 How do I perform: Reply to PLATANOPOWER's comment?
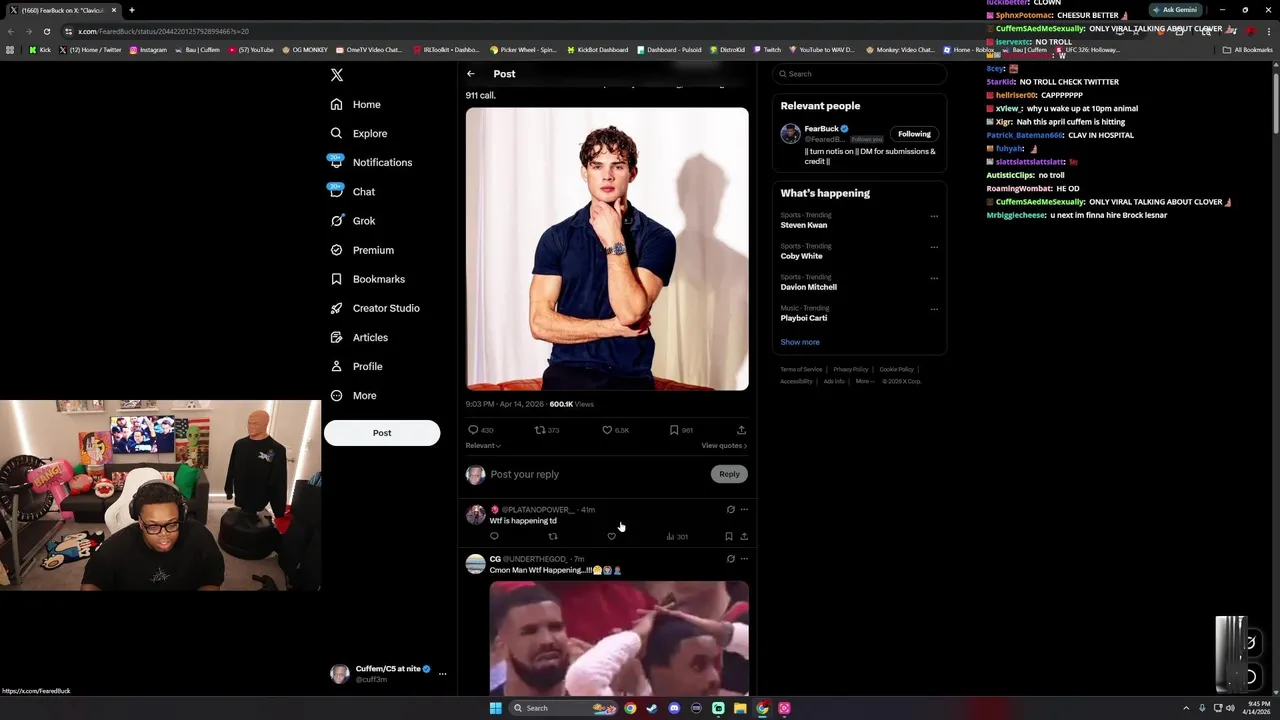(494, 536)
